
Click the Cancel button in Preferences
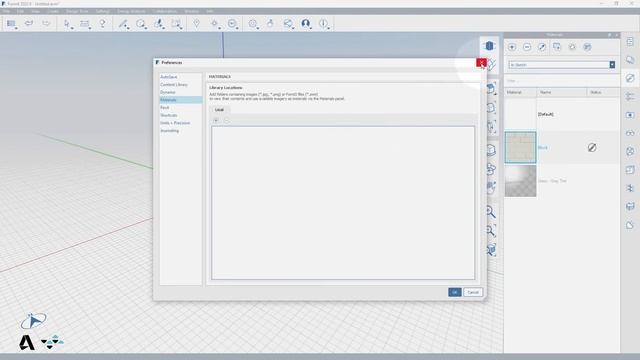[473, 292]
